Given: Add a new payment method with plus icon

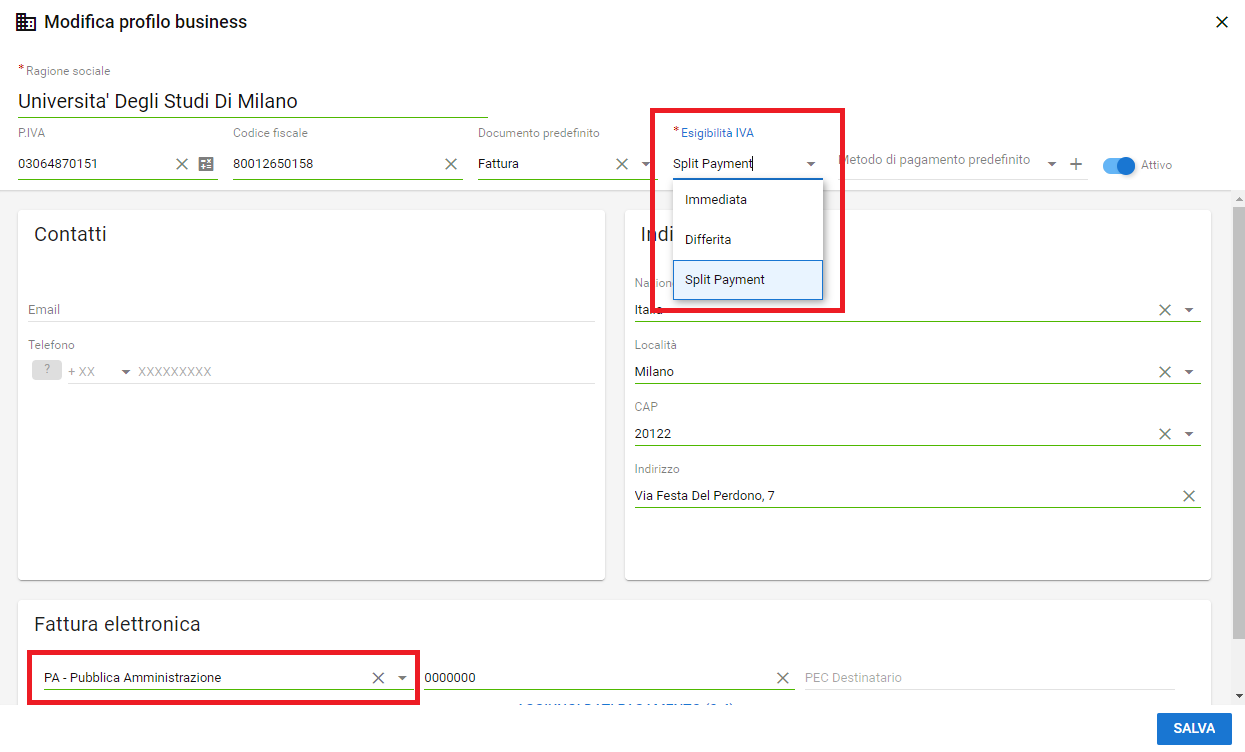Looking at the screenshot, I should 1076,164.
